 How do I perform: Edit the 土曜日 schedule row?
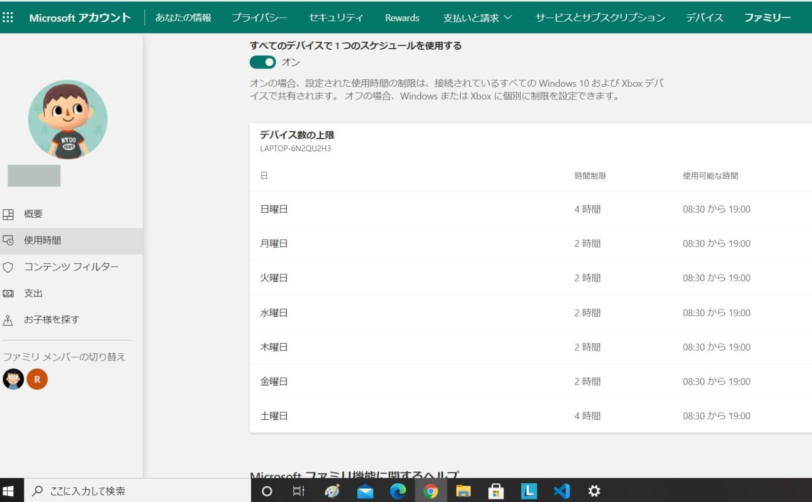pyautogui.click(x=531, y=415)
